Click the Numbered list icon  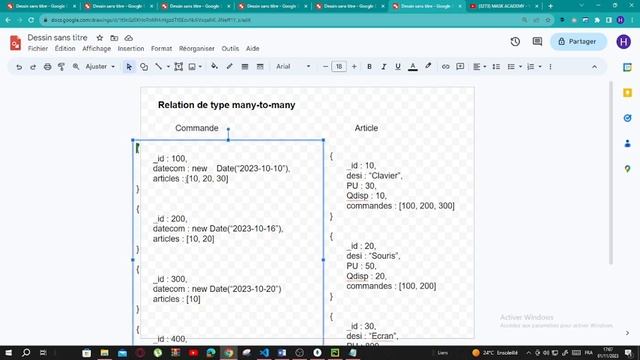click(531, 67)
